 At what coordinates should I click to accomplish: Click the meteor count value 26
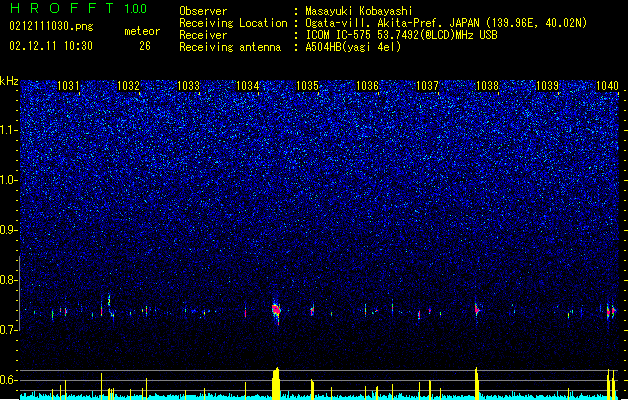[145, 46]
